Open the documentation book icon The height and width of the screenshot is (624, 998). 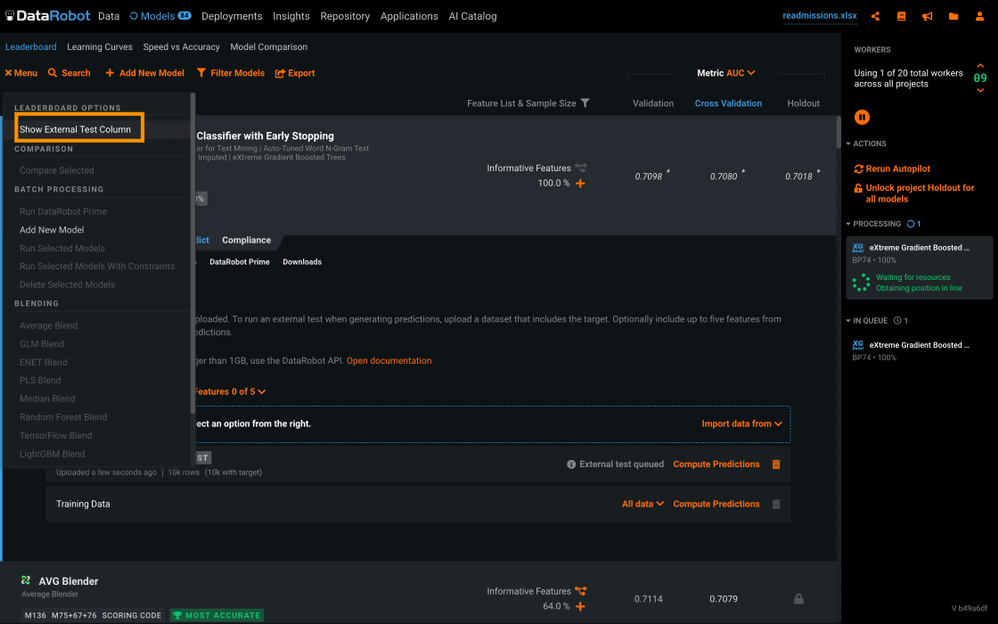tap(901, 17)
